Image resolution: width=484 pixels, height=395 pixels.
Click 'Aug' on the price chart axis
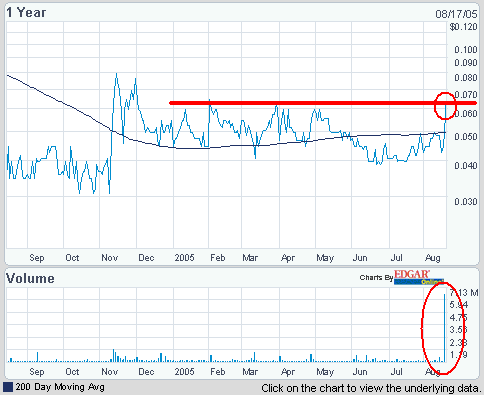pos(433,258)
